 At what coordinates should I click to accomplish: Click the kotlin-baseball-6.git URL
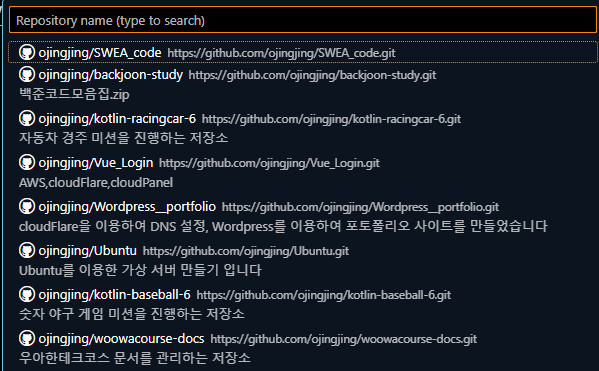click(x=324, y=295)
